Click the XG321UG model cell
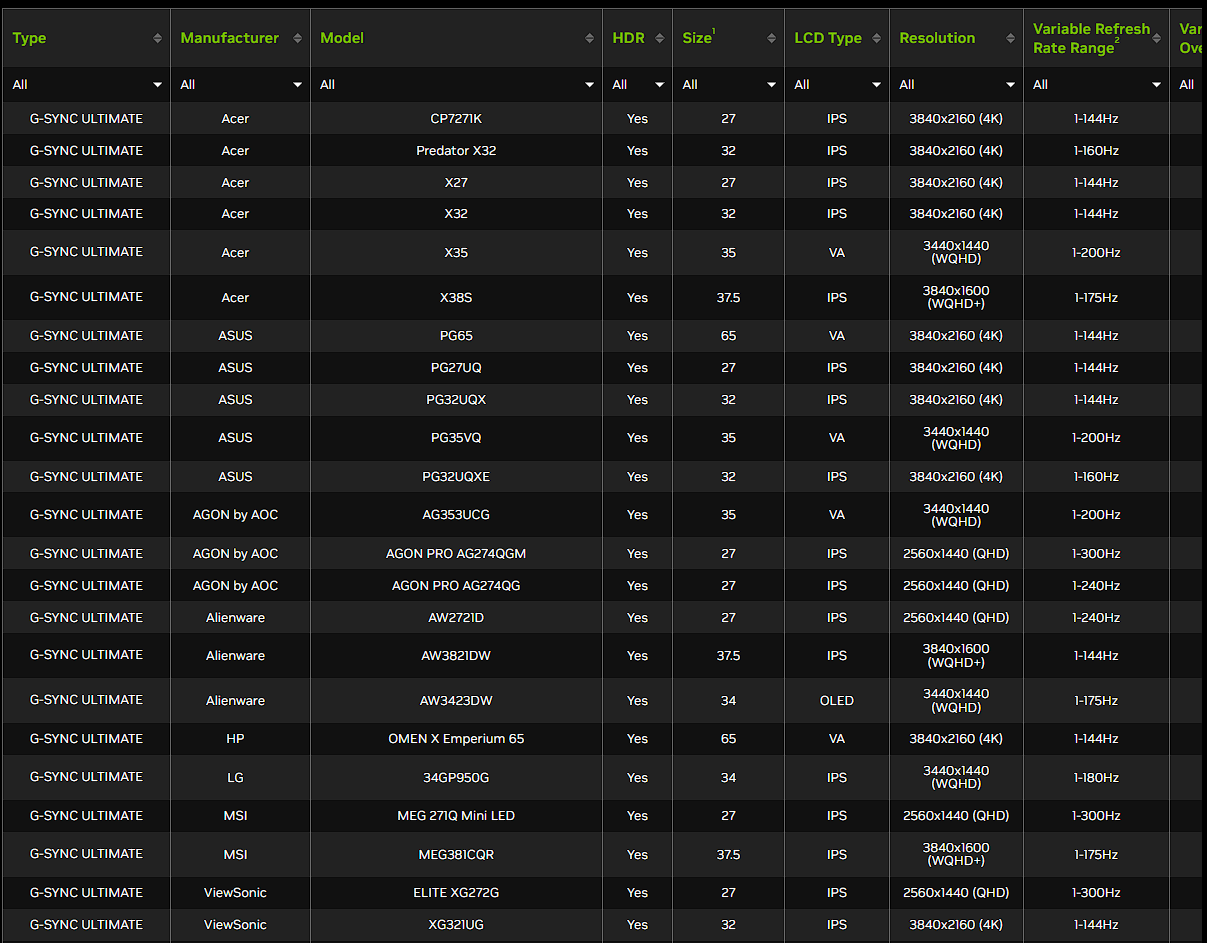This screenshot has width=1207, height=943. click(457, 925)
